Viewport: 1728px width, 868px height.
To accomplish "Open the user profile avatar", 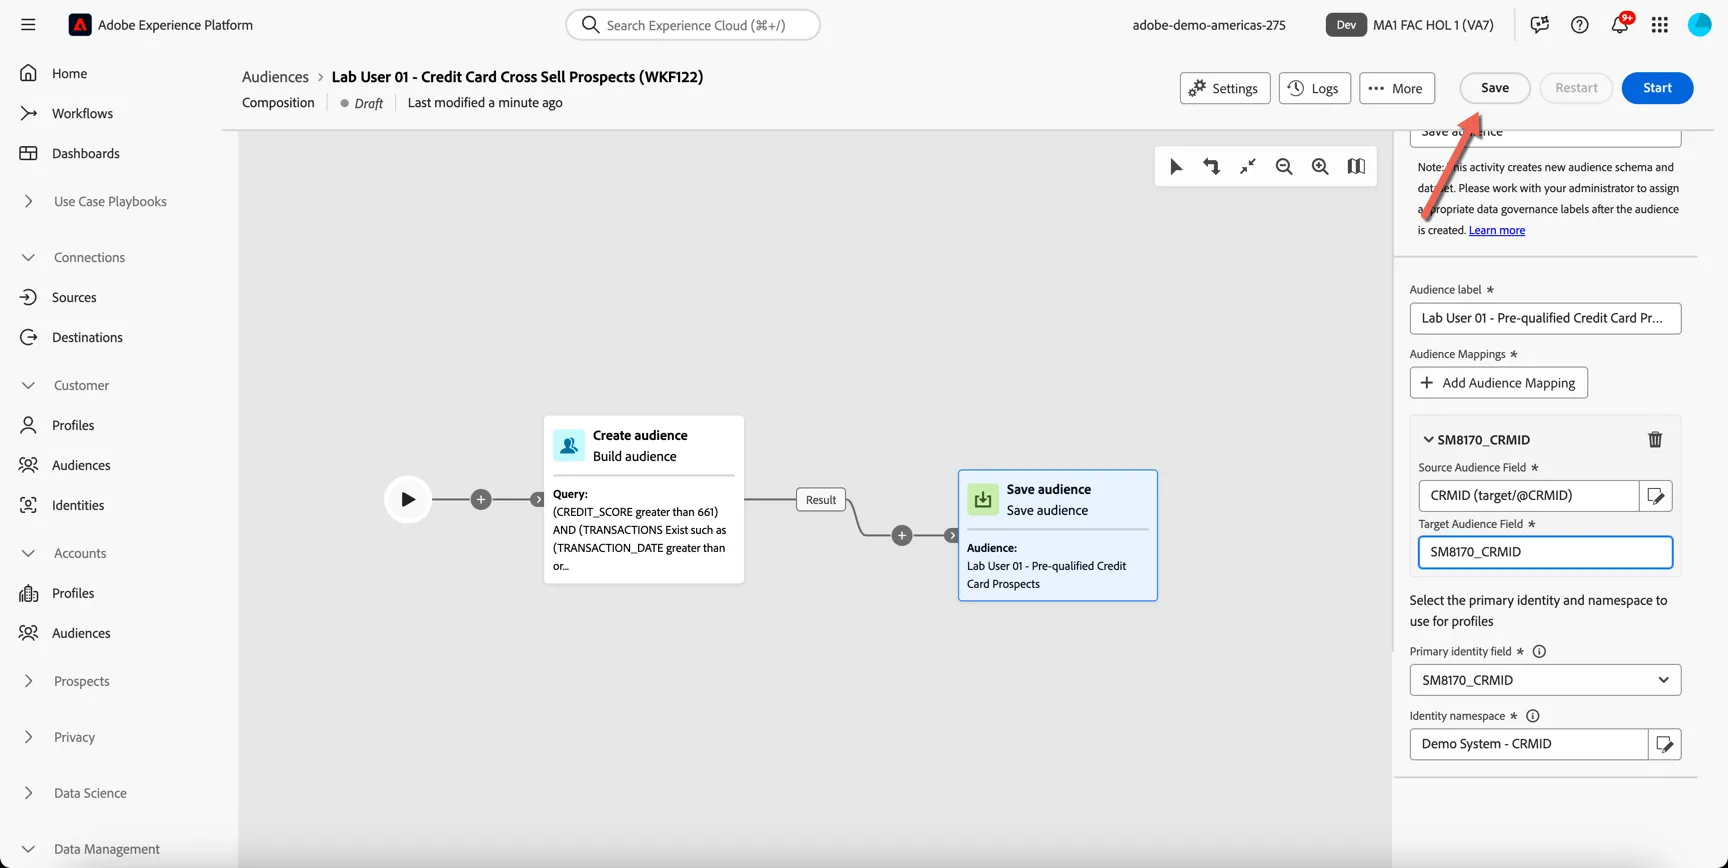I will coord(1699,25).
